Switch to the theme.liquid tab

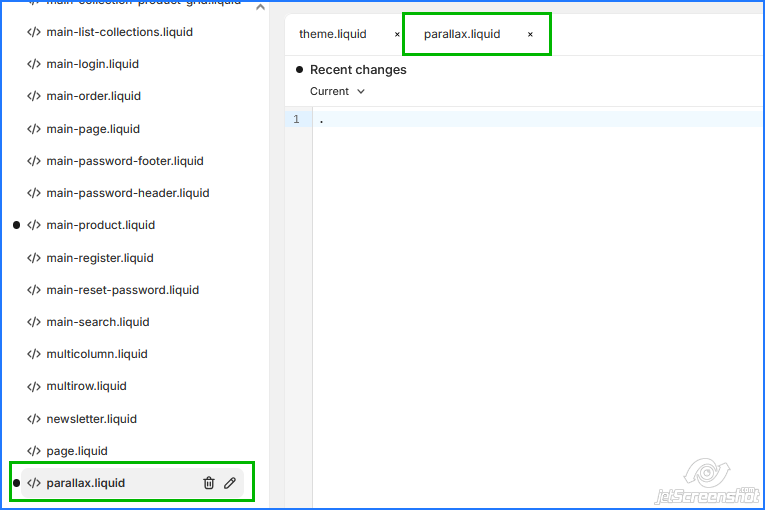(x=333, y=34)
